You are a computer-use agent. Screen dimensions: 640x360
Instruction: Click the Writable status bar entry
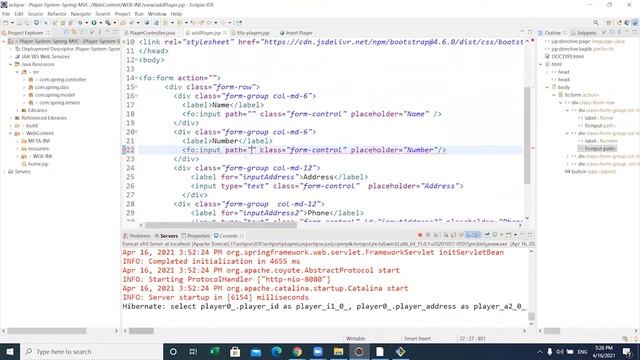click(356, 338)
